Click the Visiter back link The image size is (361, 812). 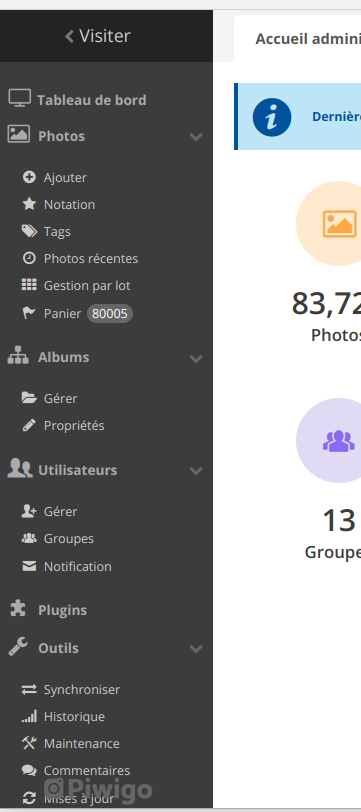[x=97, y=36]
